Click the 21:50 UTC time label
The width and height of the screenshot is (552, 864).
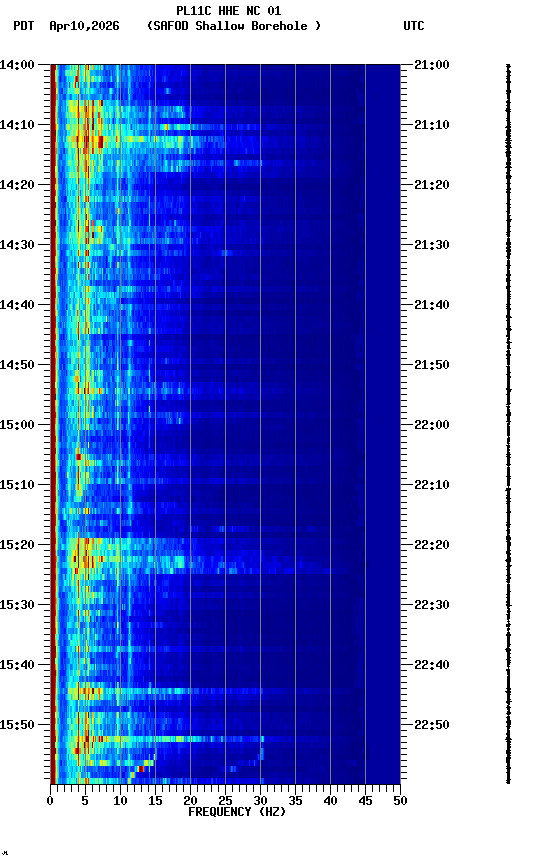coord(432,365)
